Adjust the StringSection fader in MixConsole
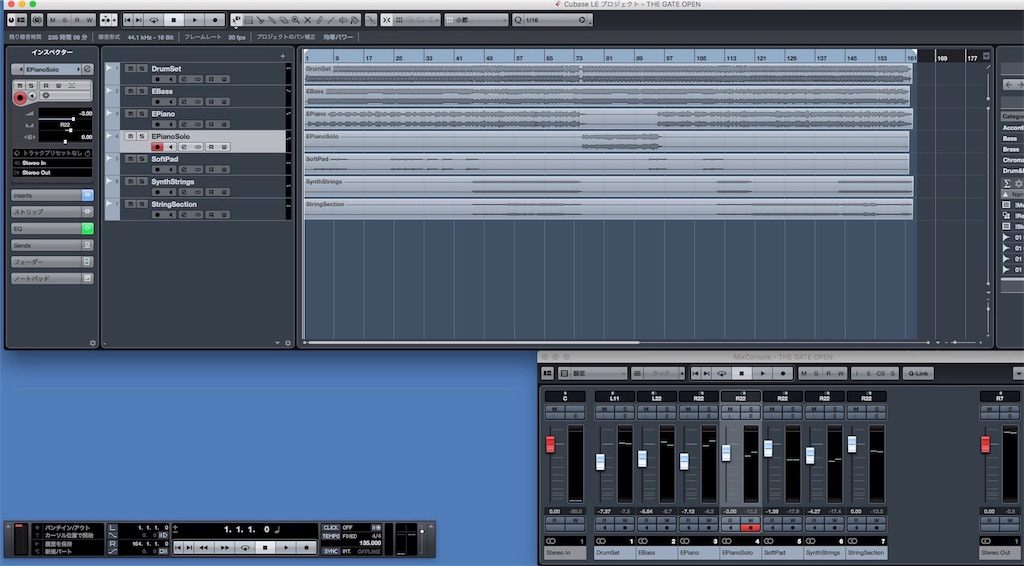The height and width of the screenshot is (566, 1024). pyautogui.click(x=852, y=445)
